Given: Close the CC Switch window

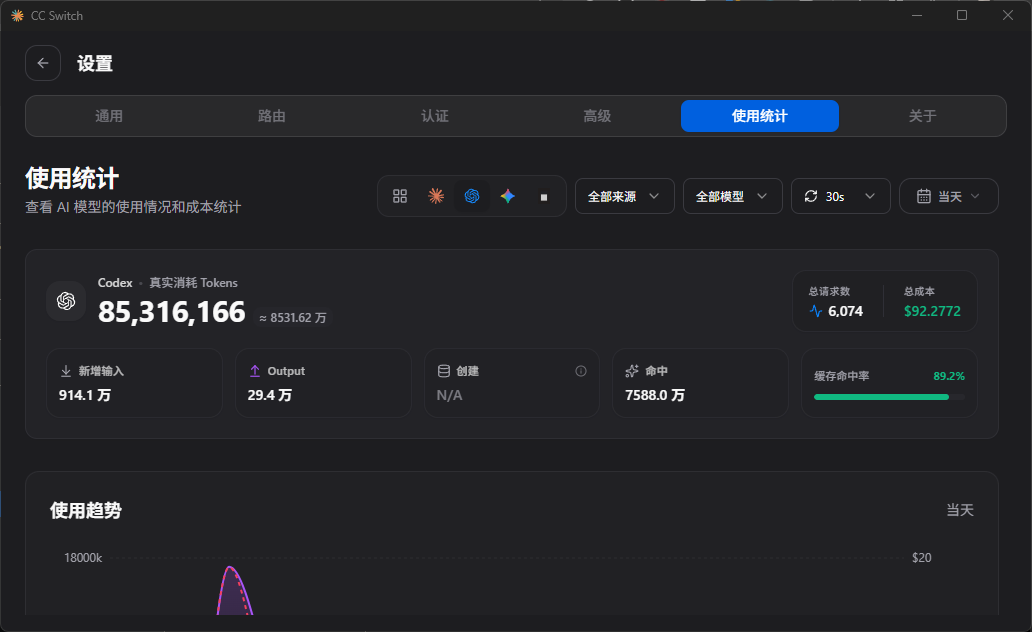Looking at the screenshot, I should tap(1008, 15).
